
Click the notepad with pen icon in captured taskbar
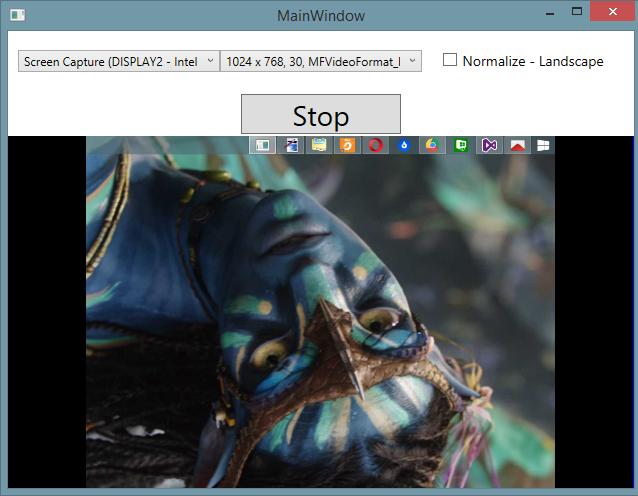point(291,145)
